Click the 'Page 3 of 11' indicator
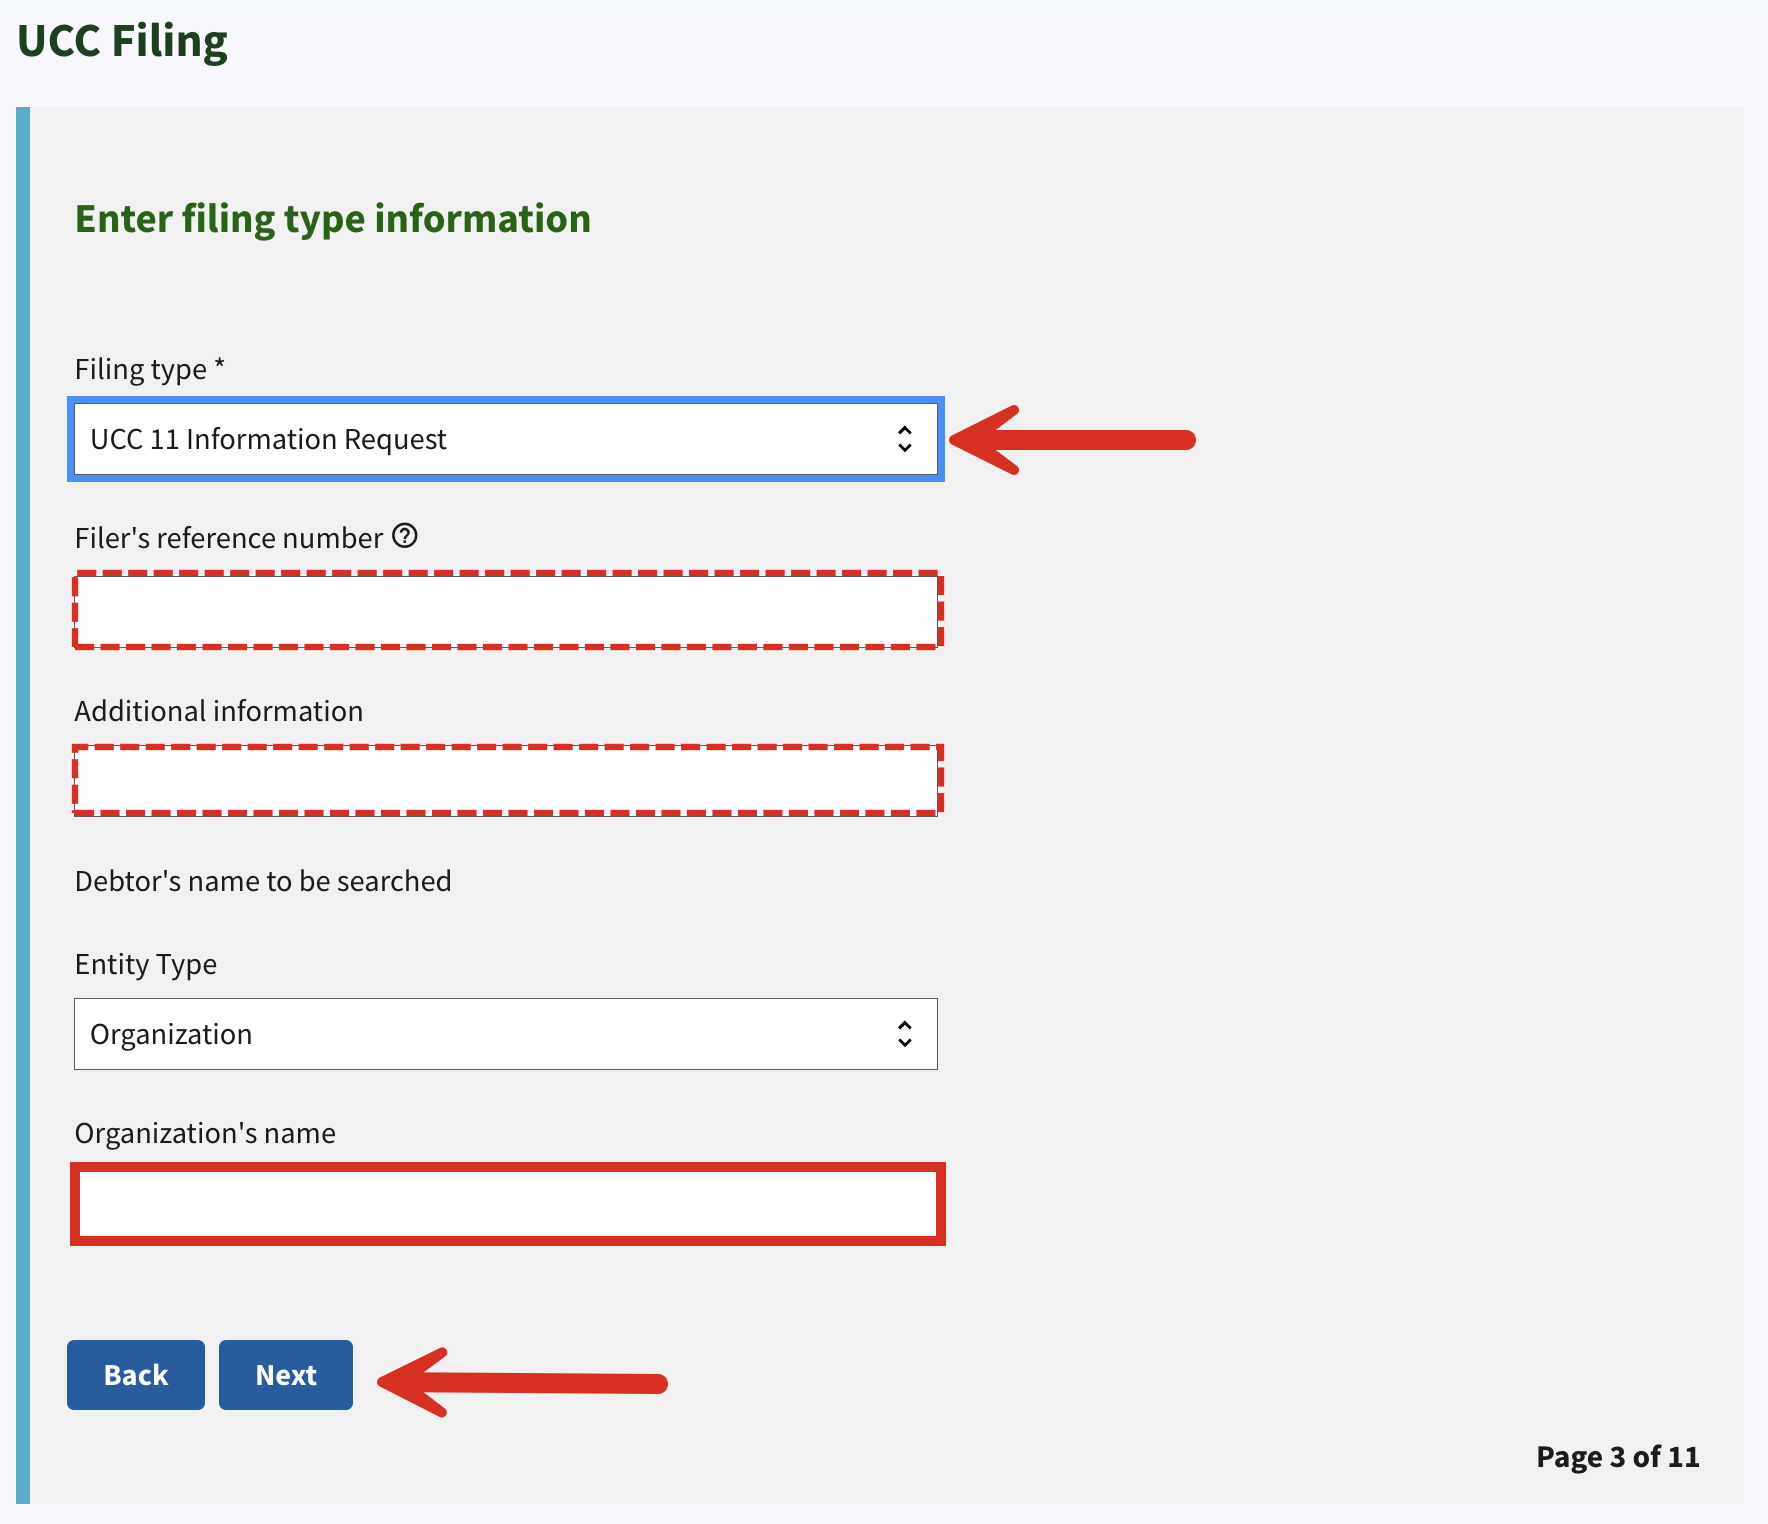This screenshot has width=1768, height=1524. 1618,1457
